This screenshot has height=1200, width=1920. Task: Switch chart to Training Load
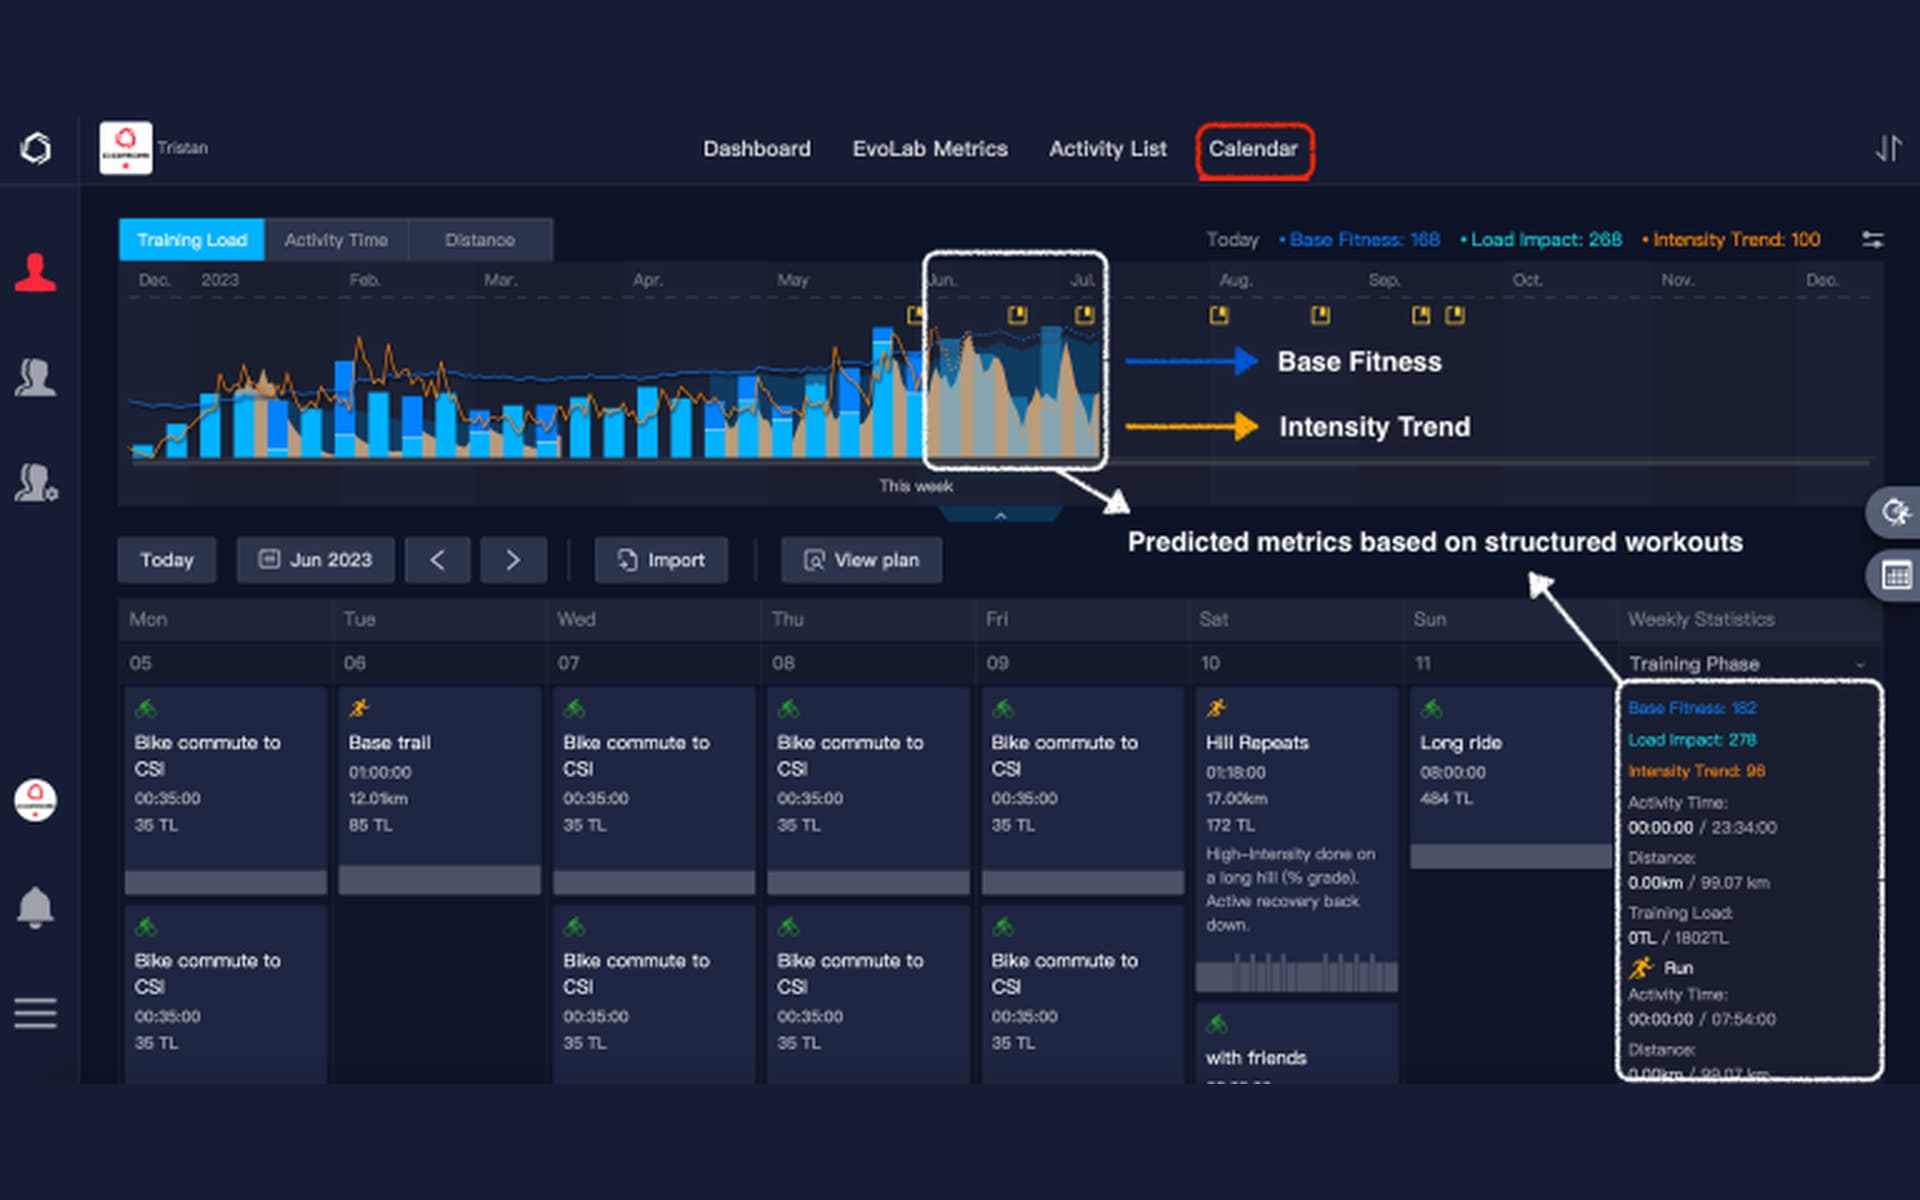pyautogui.click(x=192, y=240)
